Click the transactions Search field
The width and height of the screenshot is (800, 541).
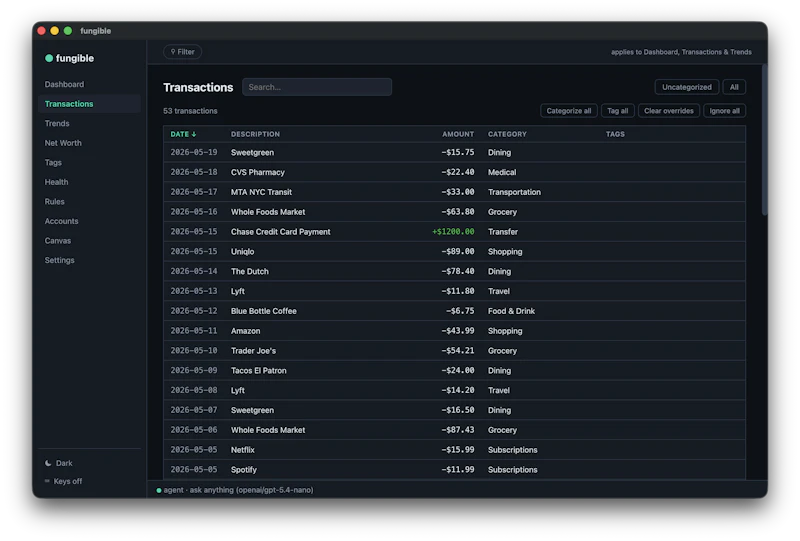317,87
